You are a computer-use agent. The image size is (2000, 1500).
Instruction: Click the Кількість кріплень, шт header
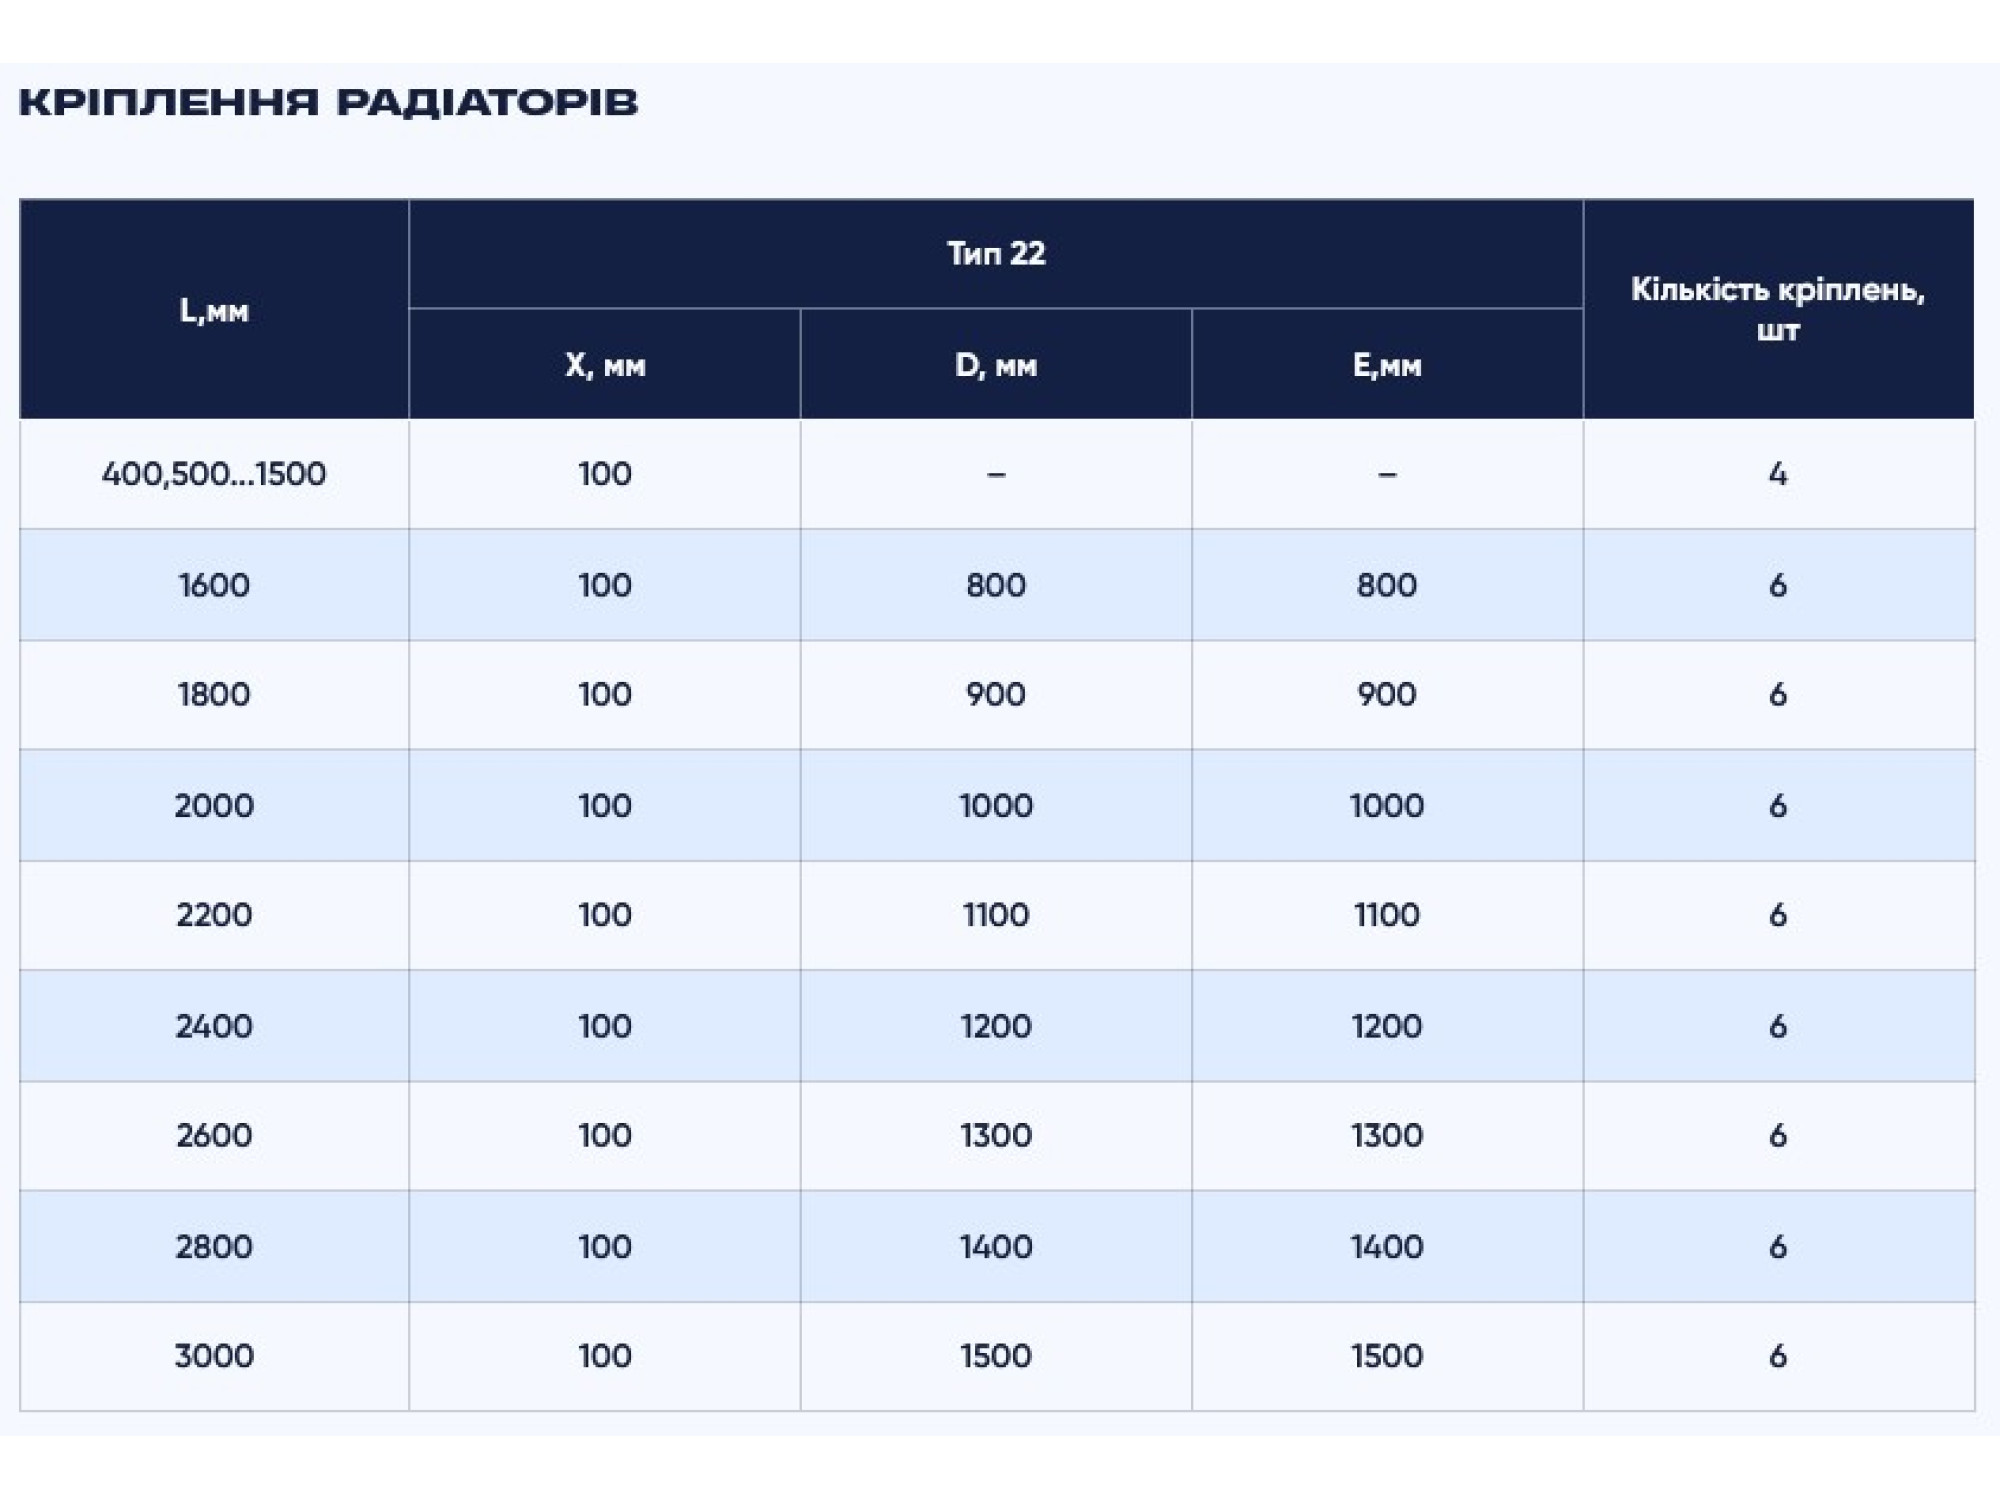tap(1778, 309)
